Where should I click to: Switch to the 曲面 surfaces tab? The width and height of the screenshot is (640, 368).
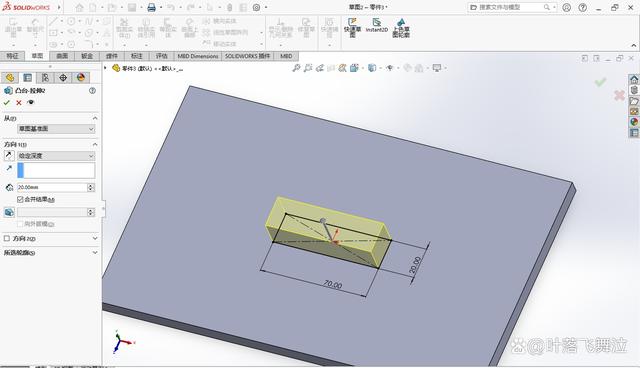click(62, 56)
